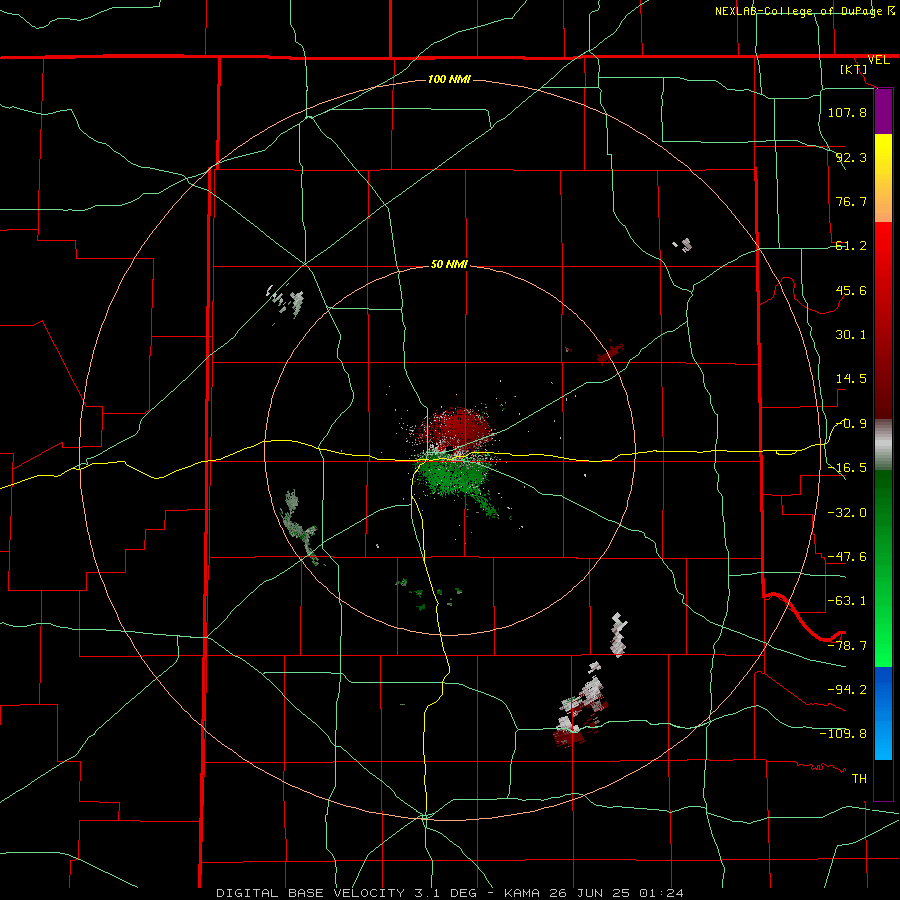
Task: Select the 30.1 scale value
Action: coord(851,335)
